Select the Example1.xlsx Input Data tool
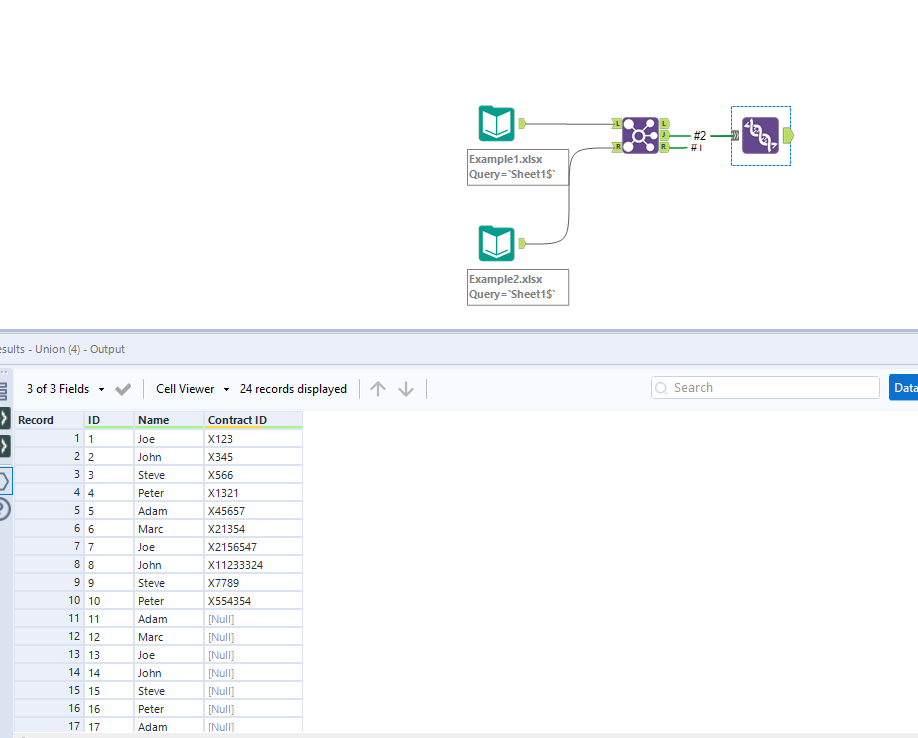This screenshot has height=738, width=918. pos(496,123)
